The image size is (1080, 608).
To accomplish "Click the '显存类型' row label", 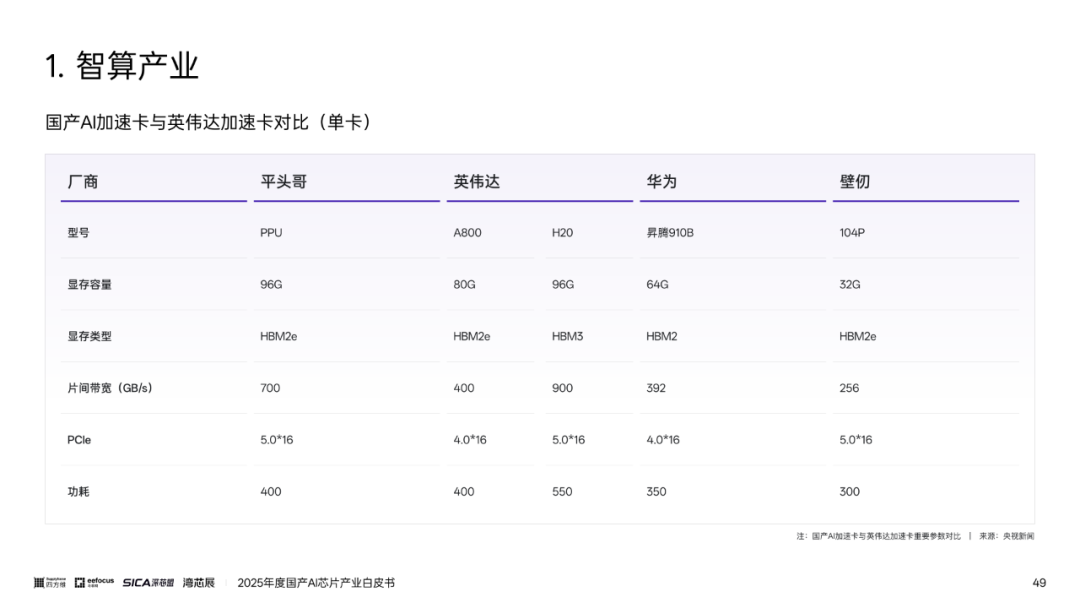I will tap(89, 336).
